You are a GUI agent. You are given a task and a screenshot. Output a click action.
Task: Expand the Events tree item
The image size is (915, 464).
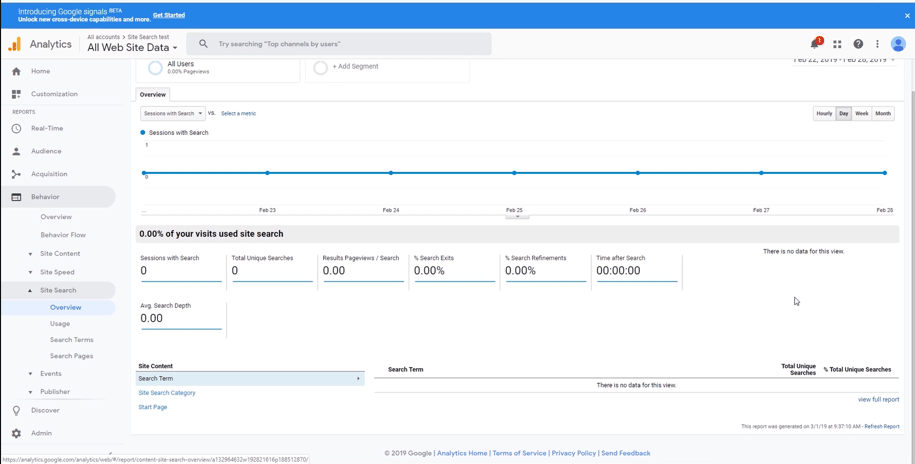(x=30, y=374)
